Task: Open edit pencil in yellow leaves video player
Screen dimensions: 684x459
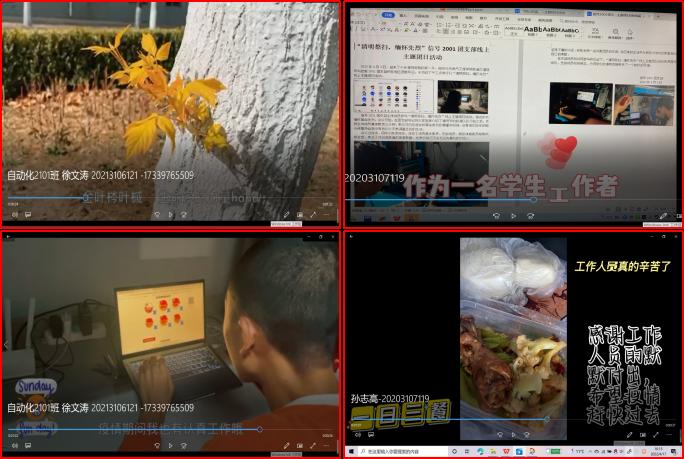Action: click(x=286, y=215)
